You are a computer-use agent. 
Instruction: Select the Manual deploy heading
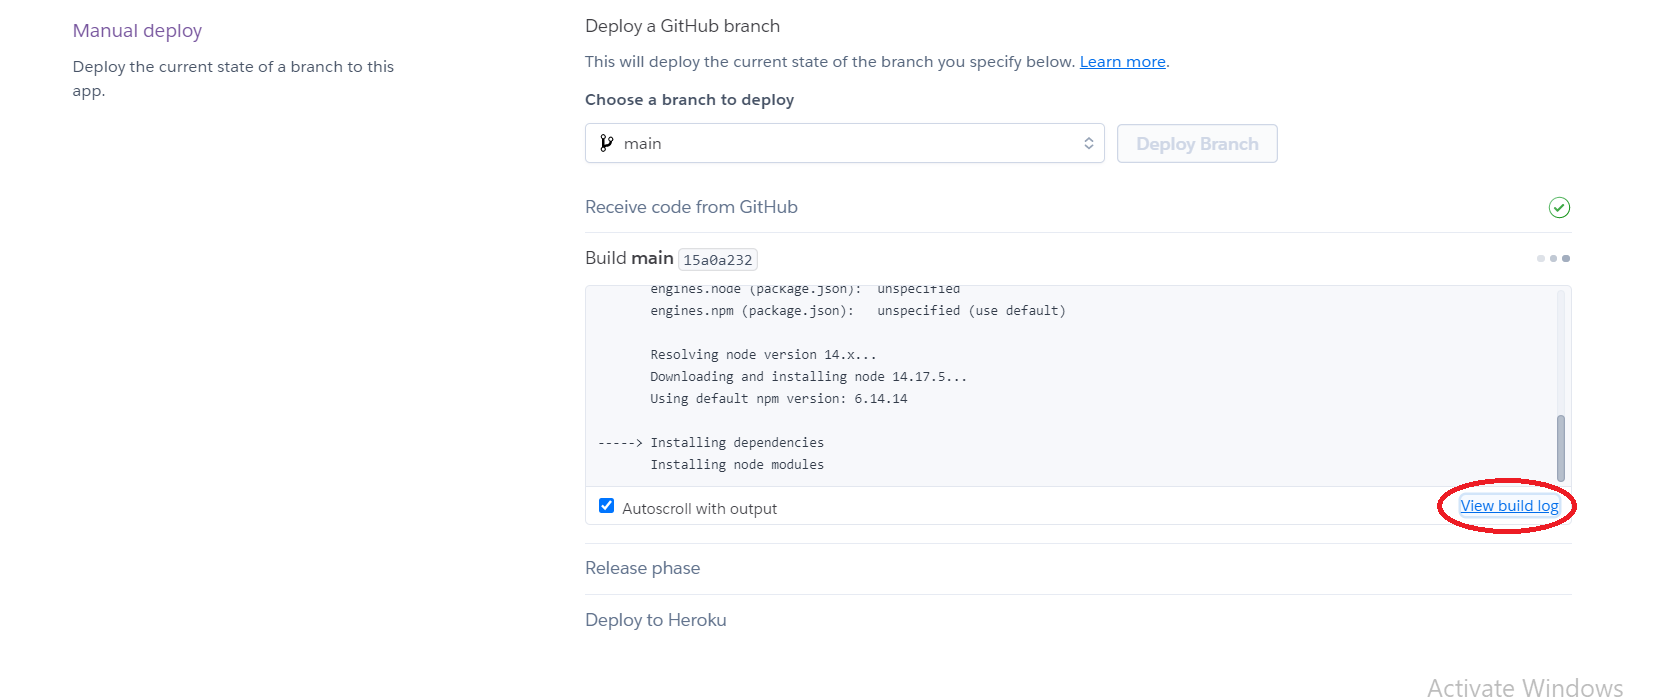(x=137, y=31)
